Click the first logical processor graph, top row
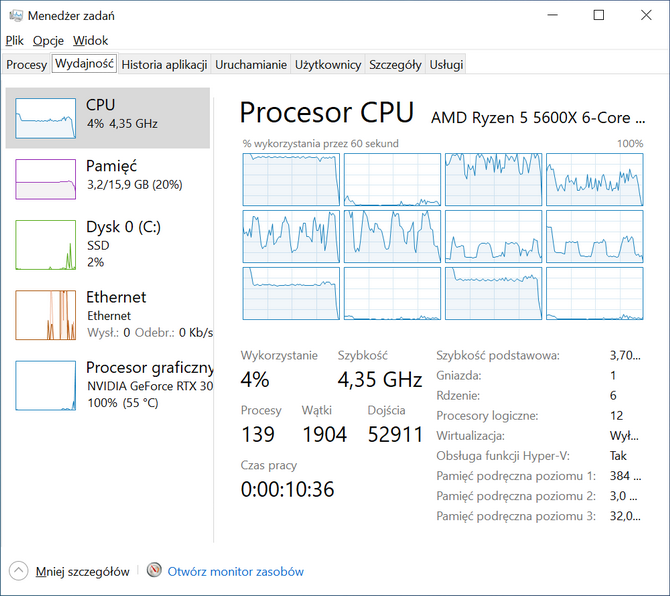The width and height of the screenshot is (670, 596). coord(291,179)
